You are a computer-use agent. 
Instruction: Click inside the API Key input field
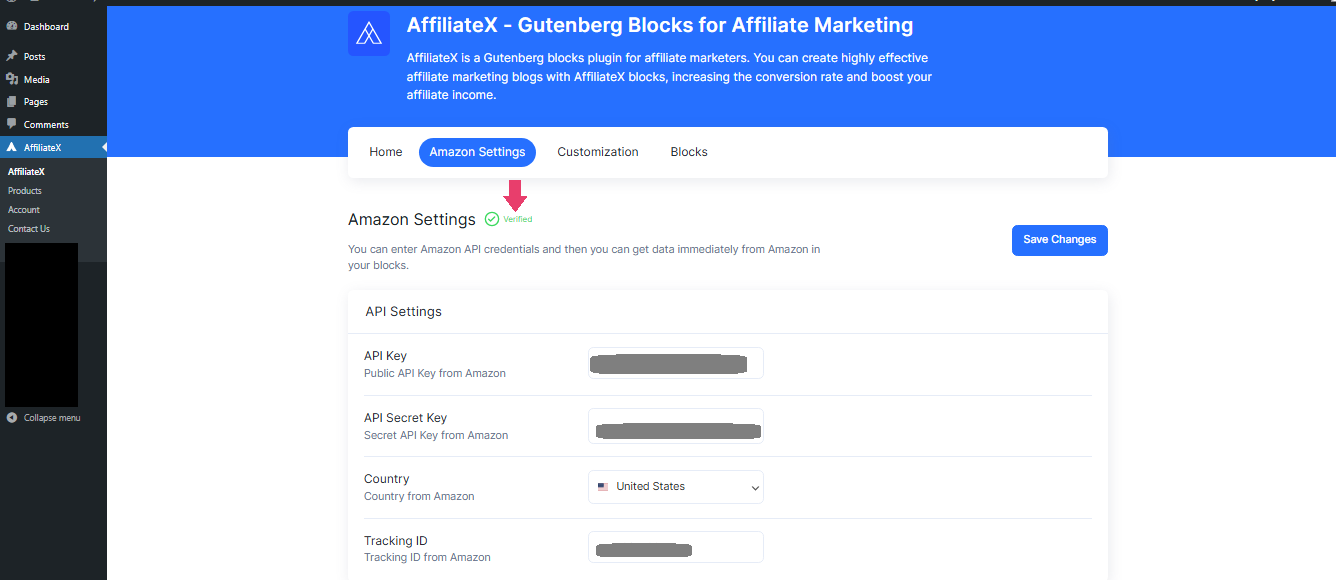(675, 362)
